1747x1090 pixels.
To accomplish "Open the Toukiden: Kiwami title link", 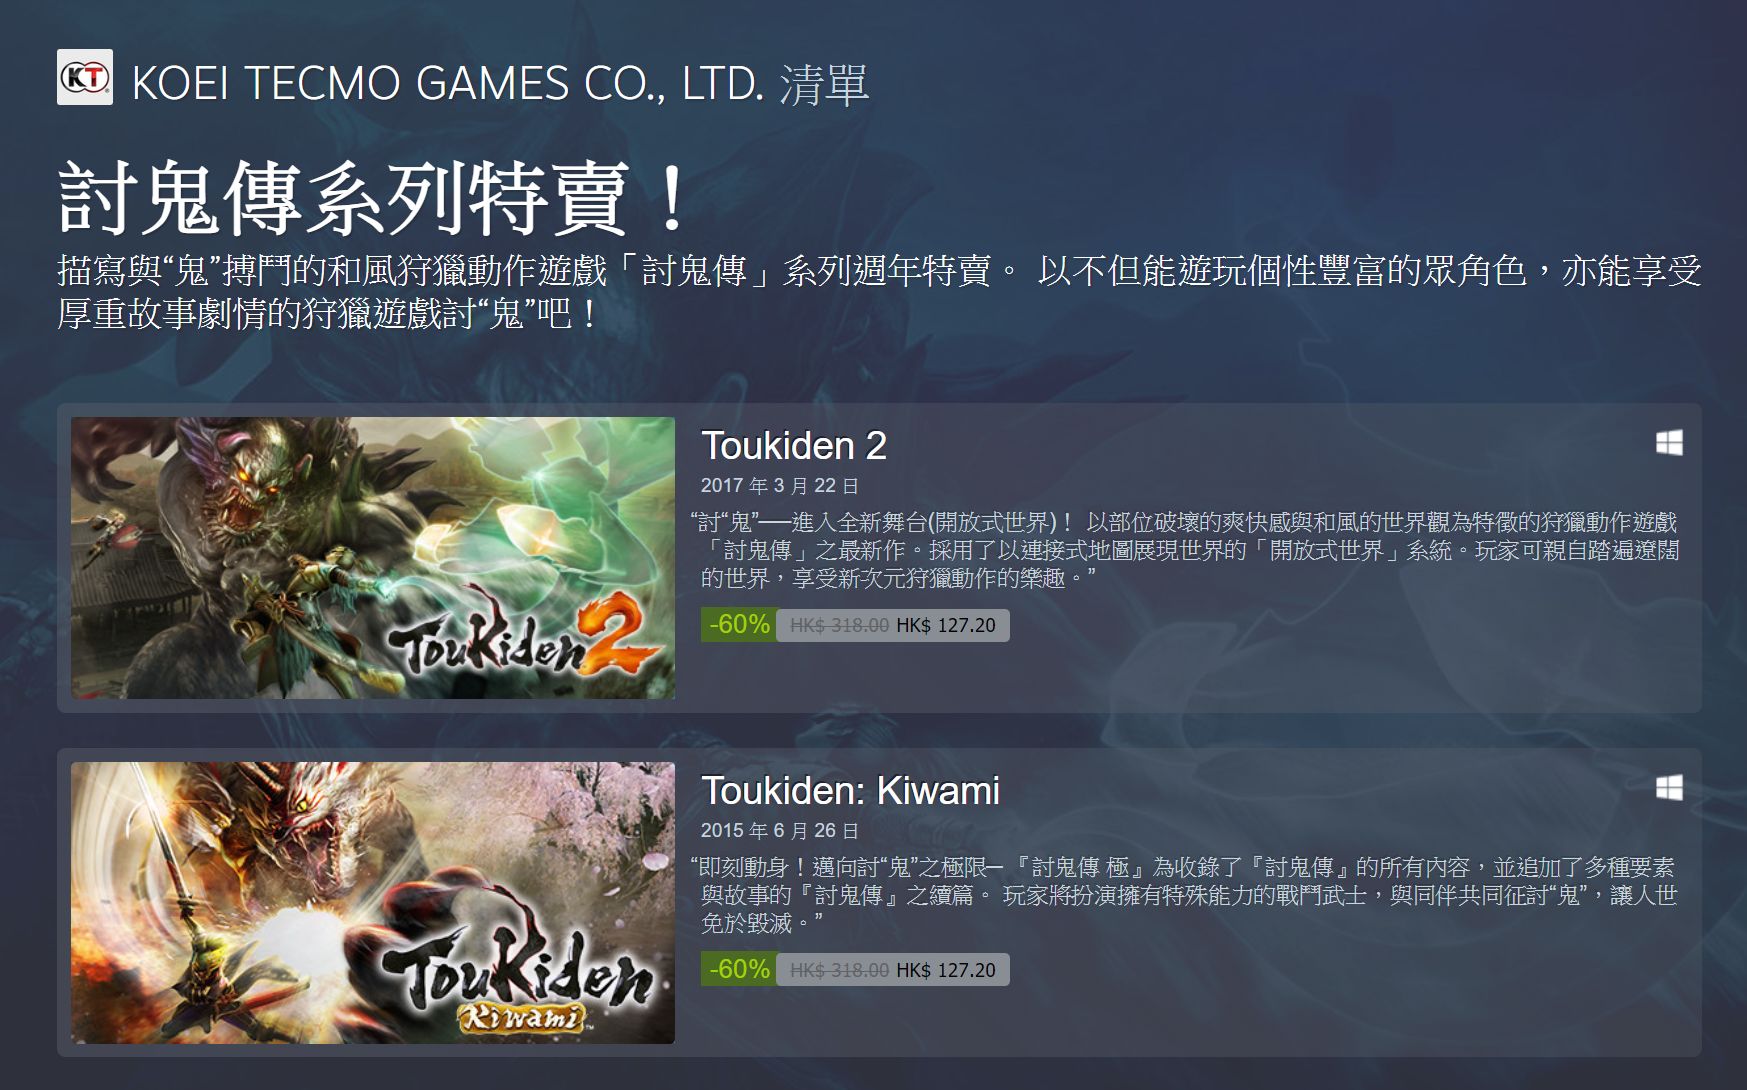I will [850, 791].
